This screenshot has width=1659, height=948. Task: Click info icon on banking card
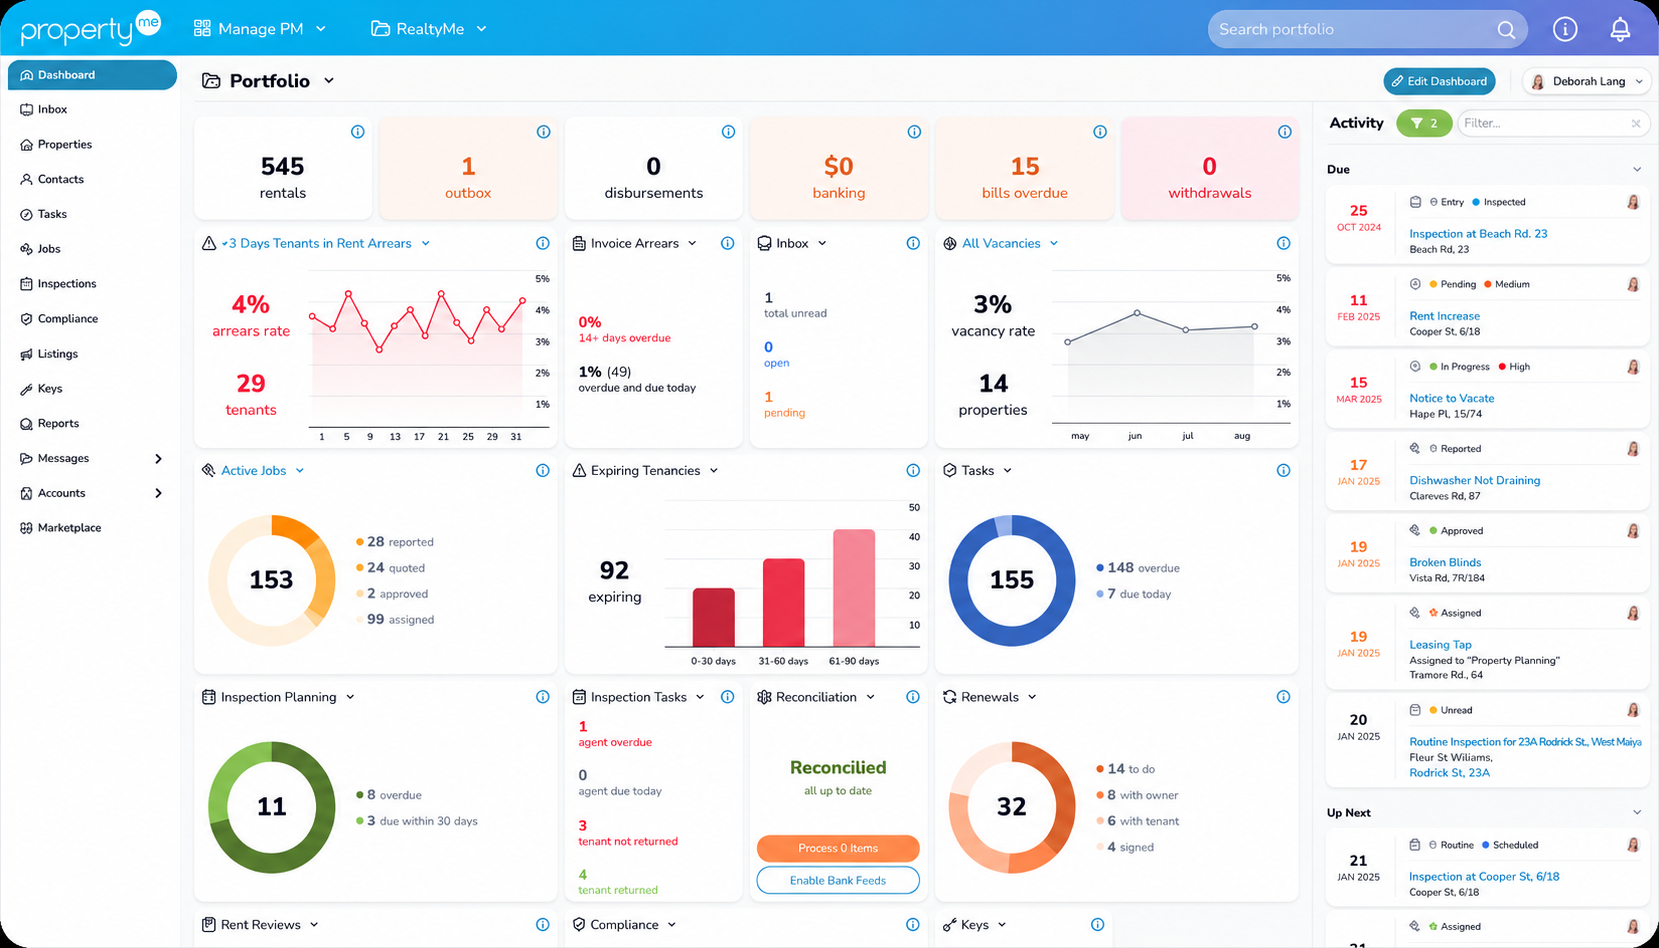(914, 132)
